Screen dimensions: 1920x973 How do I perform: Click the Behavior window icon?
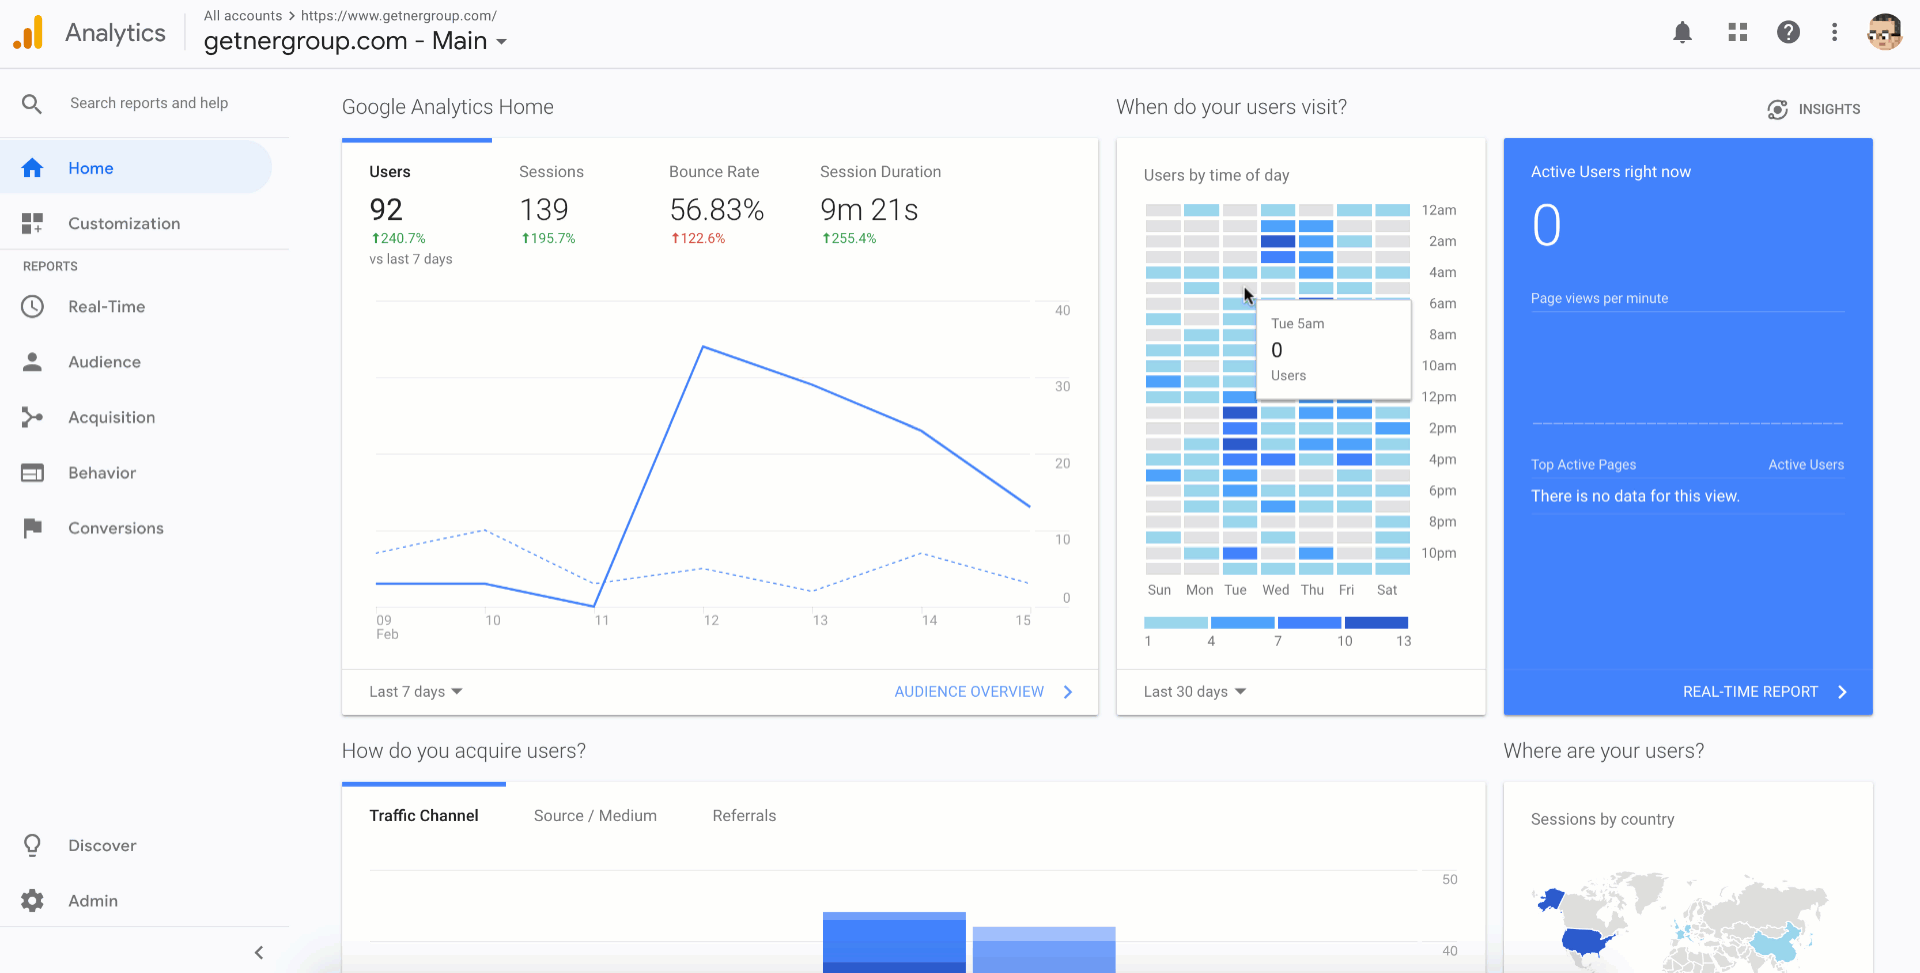[32, 473]
